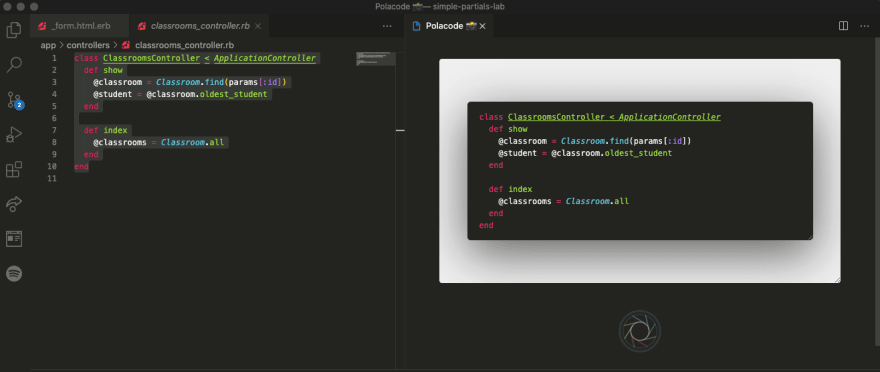Click the editor minimap preview
This screenshot has width=880, height=372.
[376, 59]
